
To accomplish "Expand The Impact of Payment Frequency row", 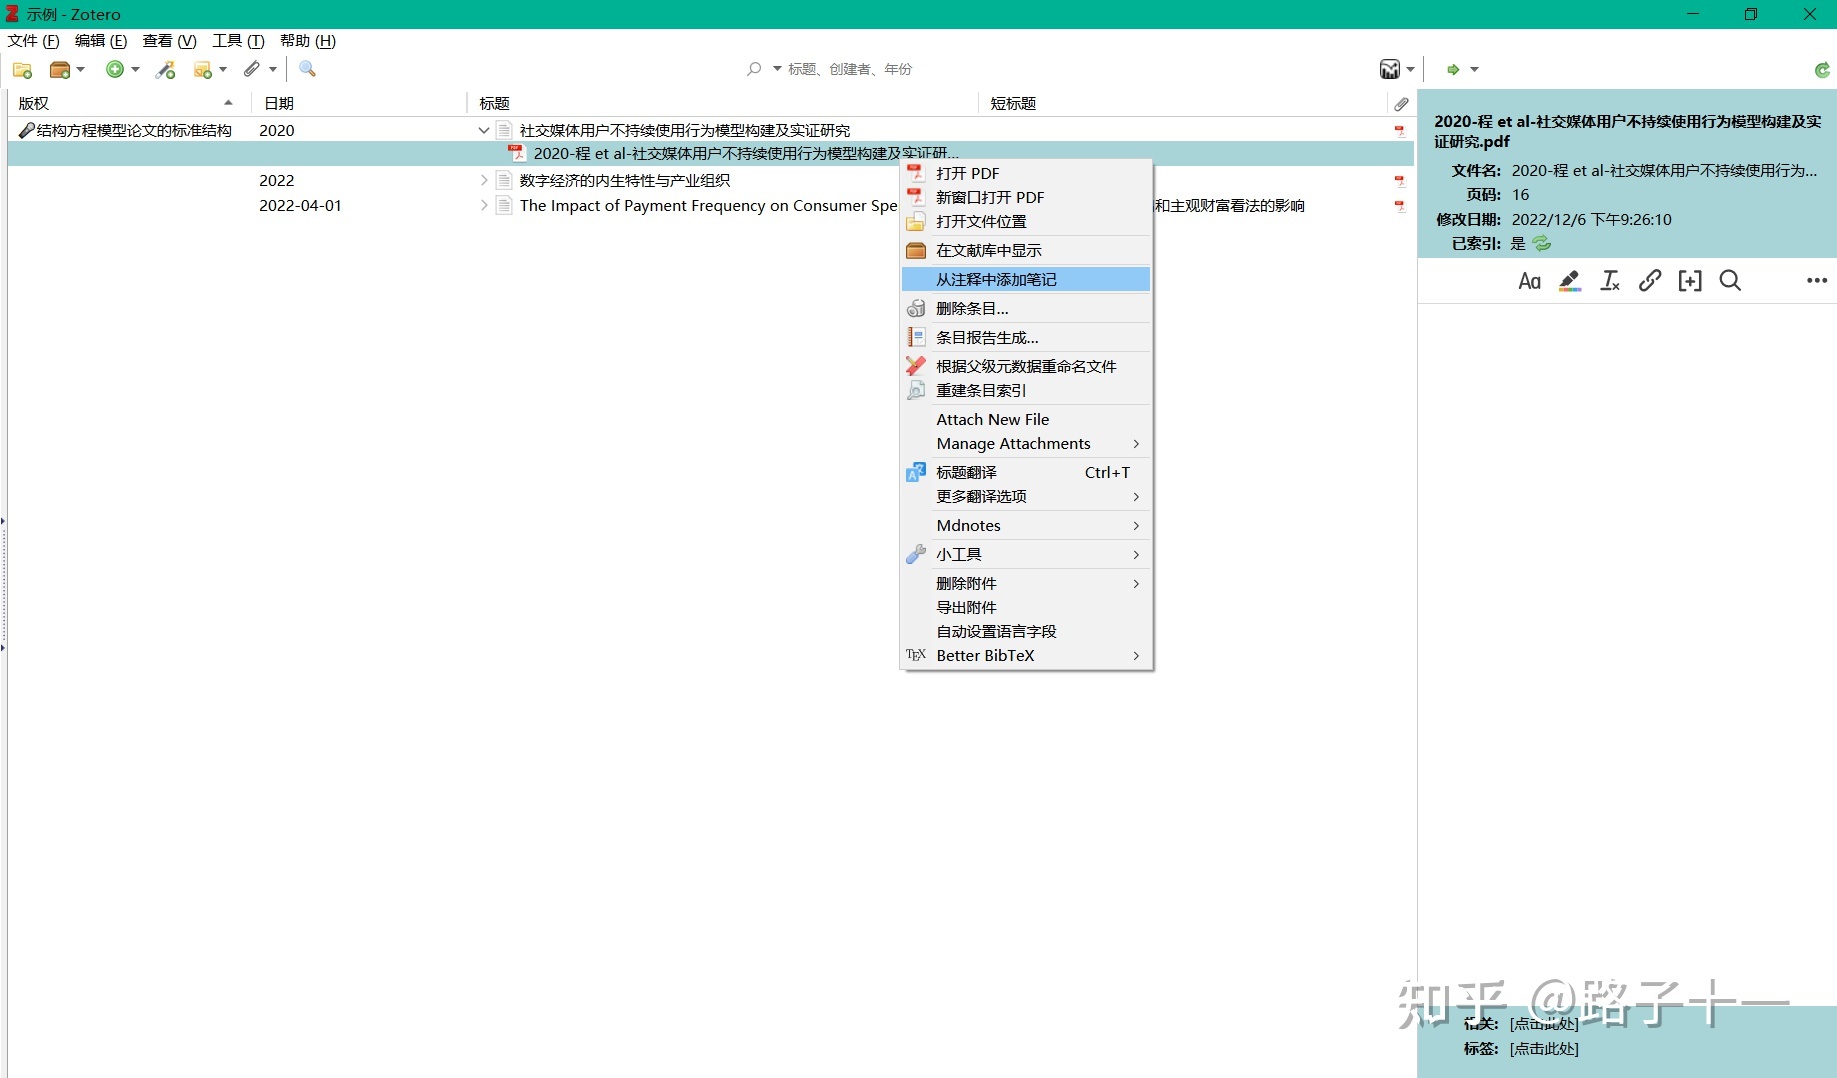I will point(484,205).
